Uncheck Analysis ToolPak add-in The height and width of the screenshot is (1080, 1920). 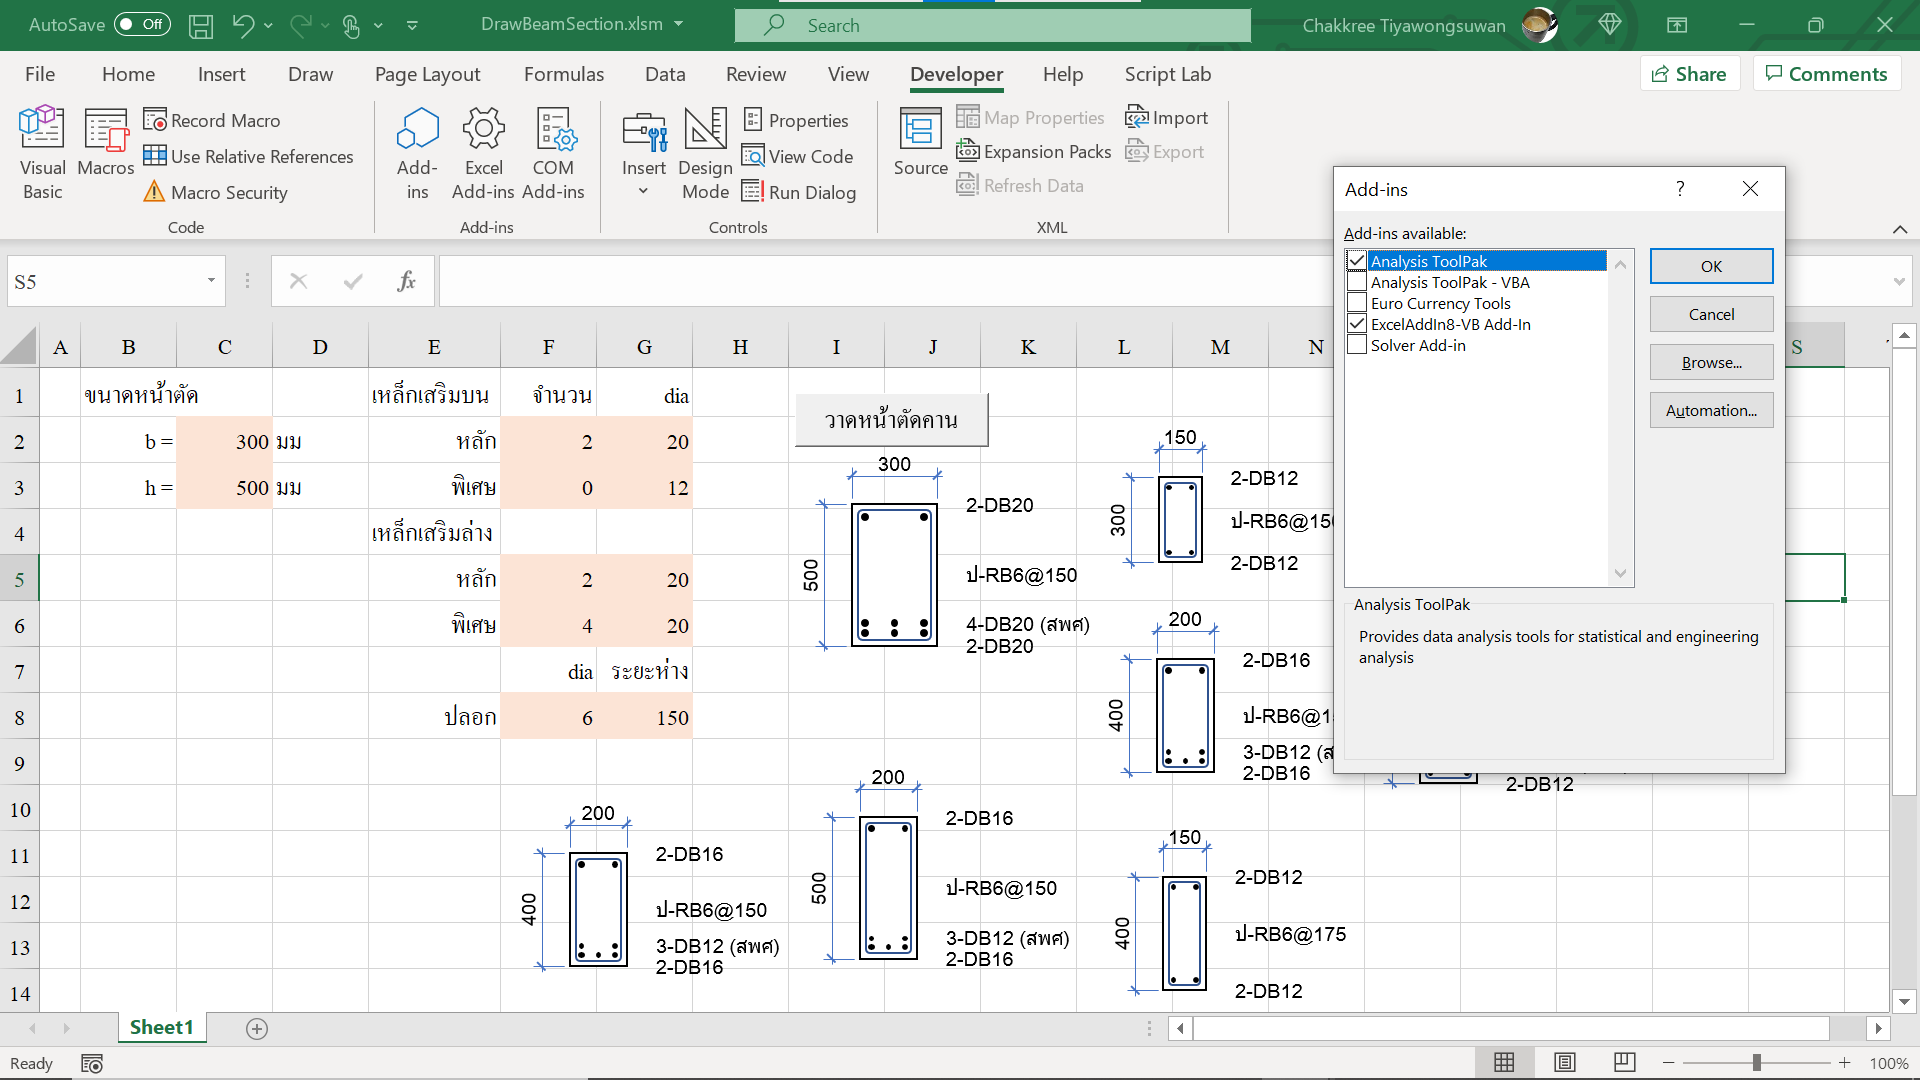point(1357,261)
